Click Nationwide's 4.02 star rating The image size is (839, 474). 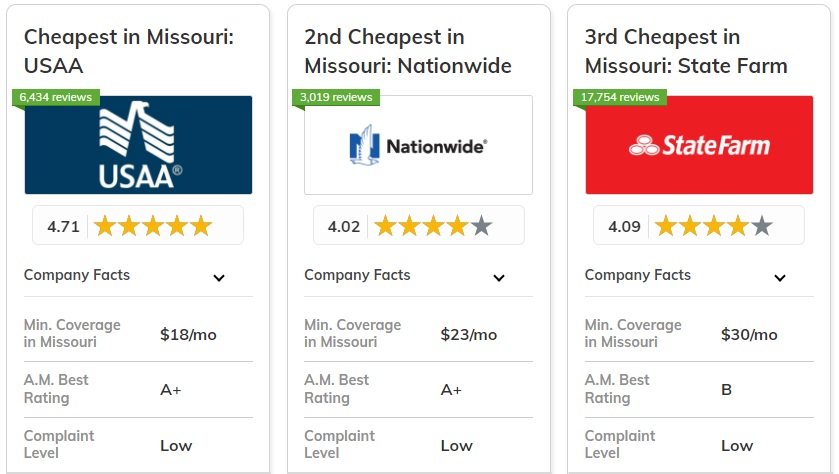point(418,226)
